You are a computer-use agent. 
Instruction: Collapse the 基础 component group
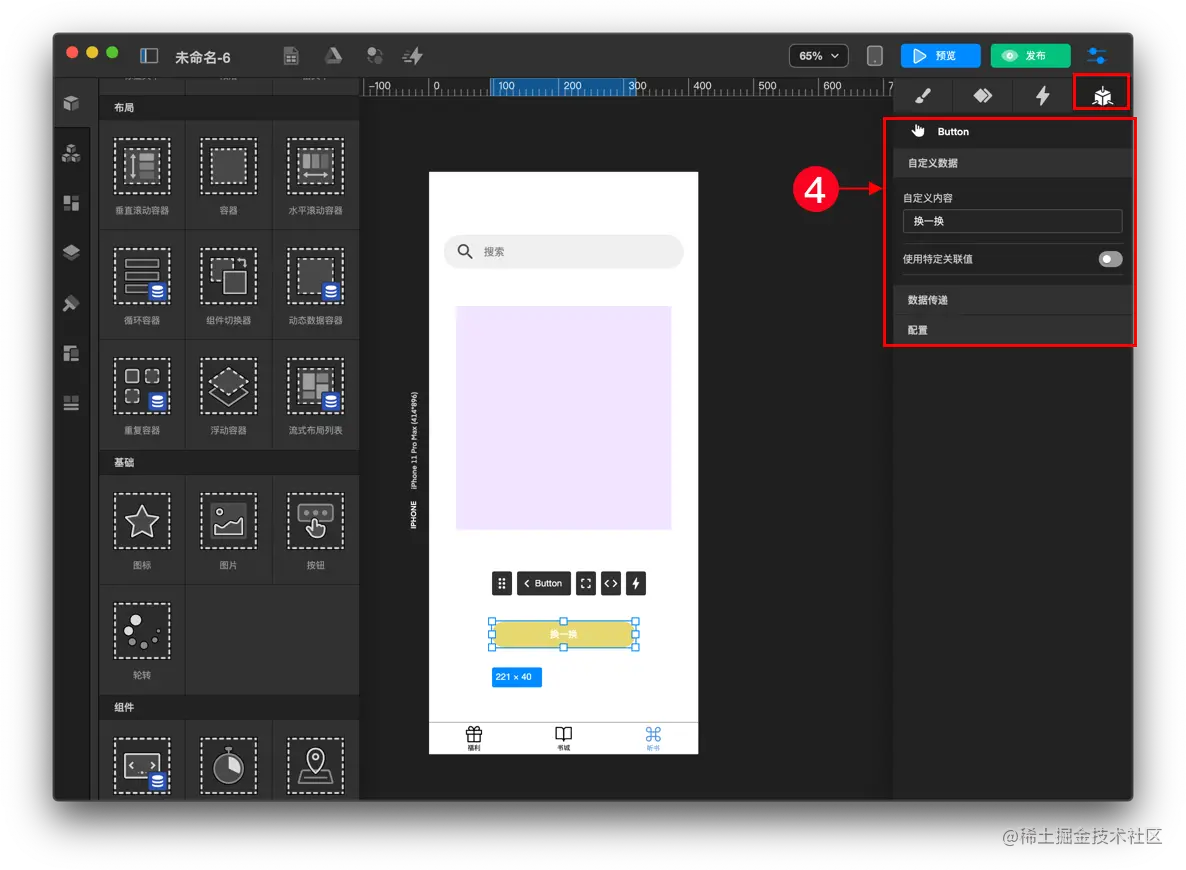[229, 462]
